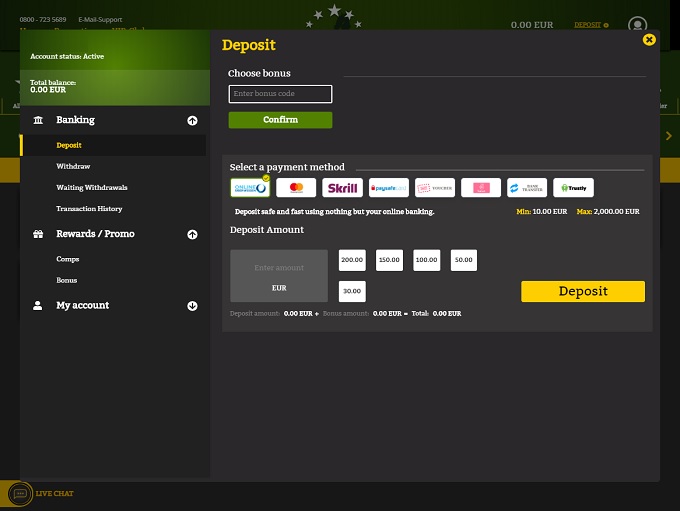The width and height of the screenshot is (680, 511).
Task: Open the Withdraw menu item
Action: [73, 166]
